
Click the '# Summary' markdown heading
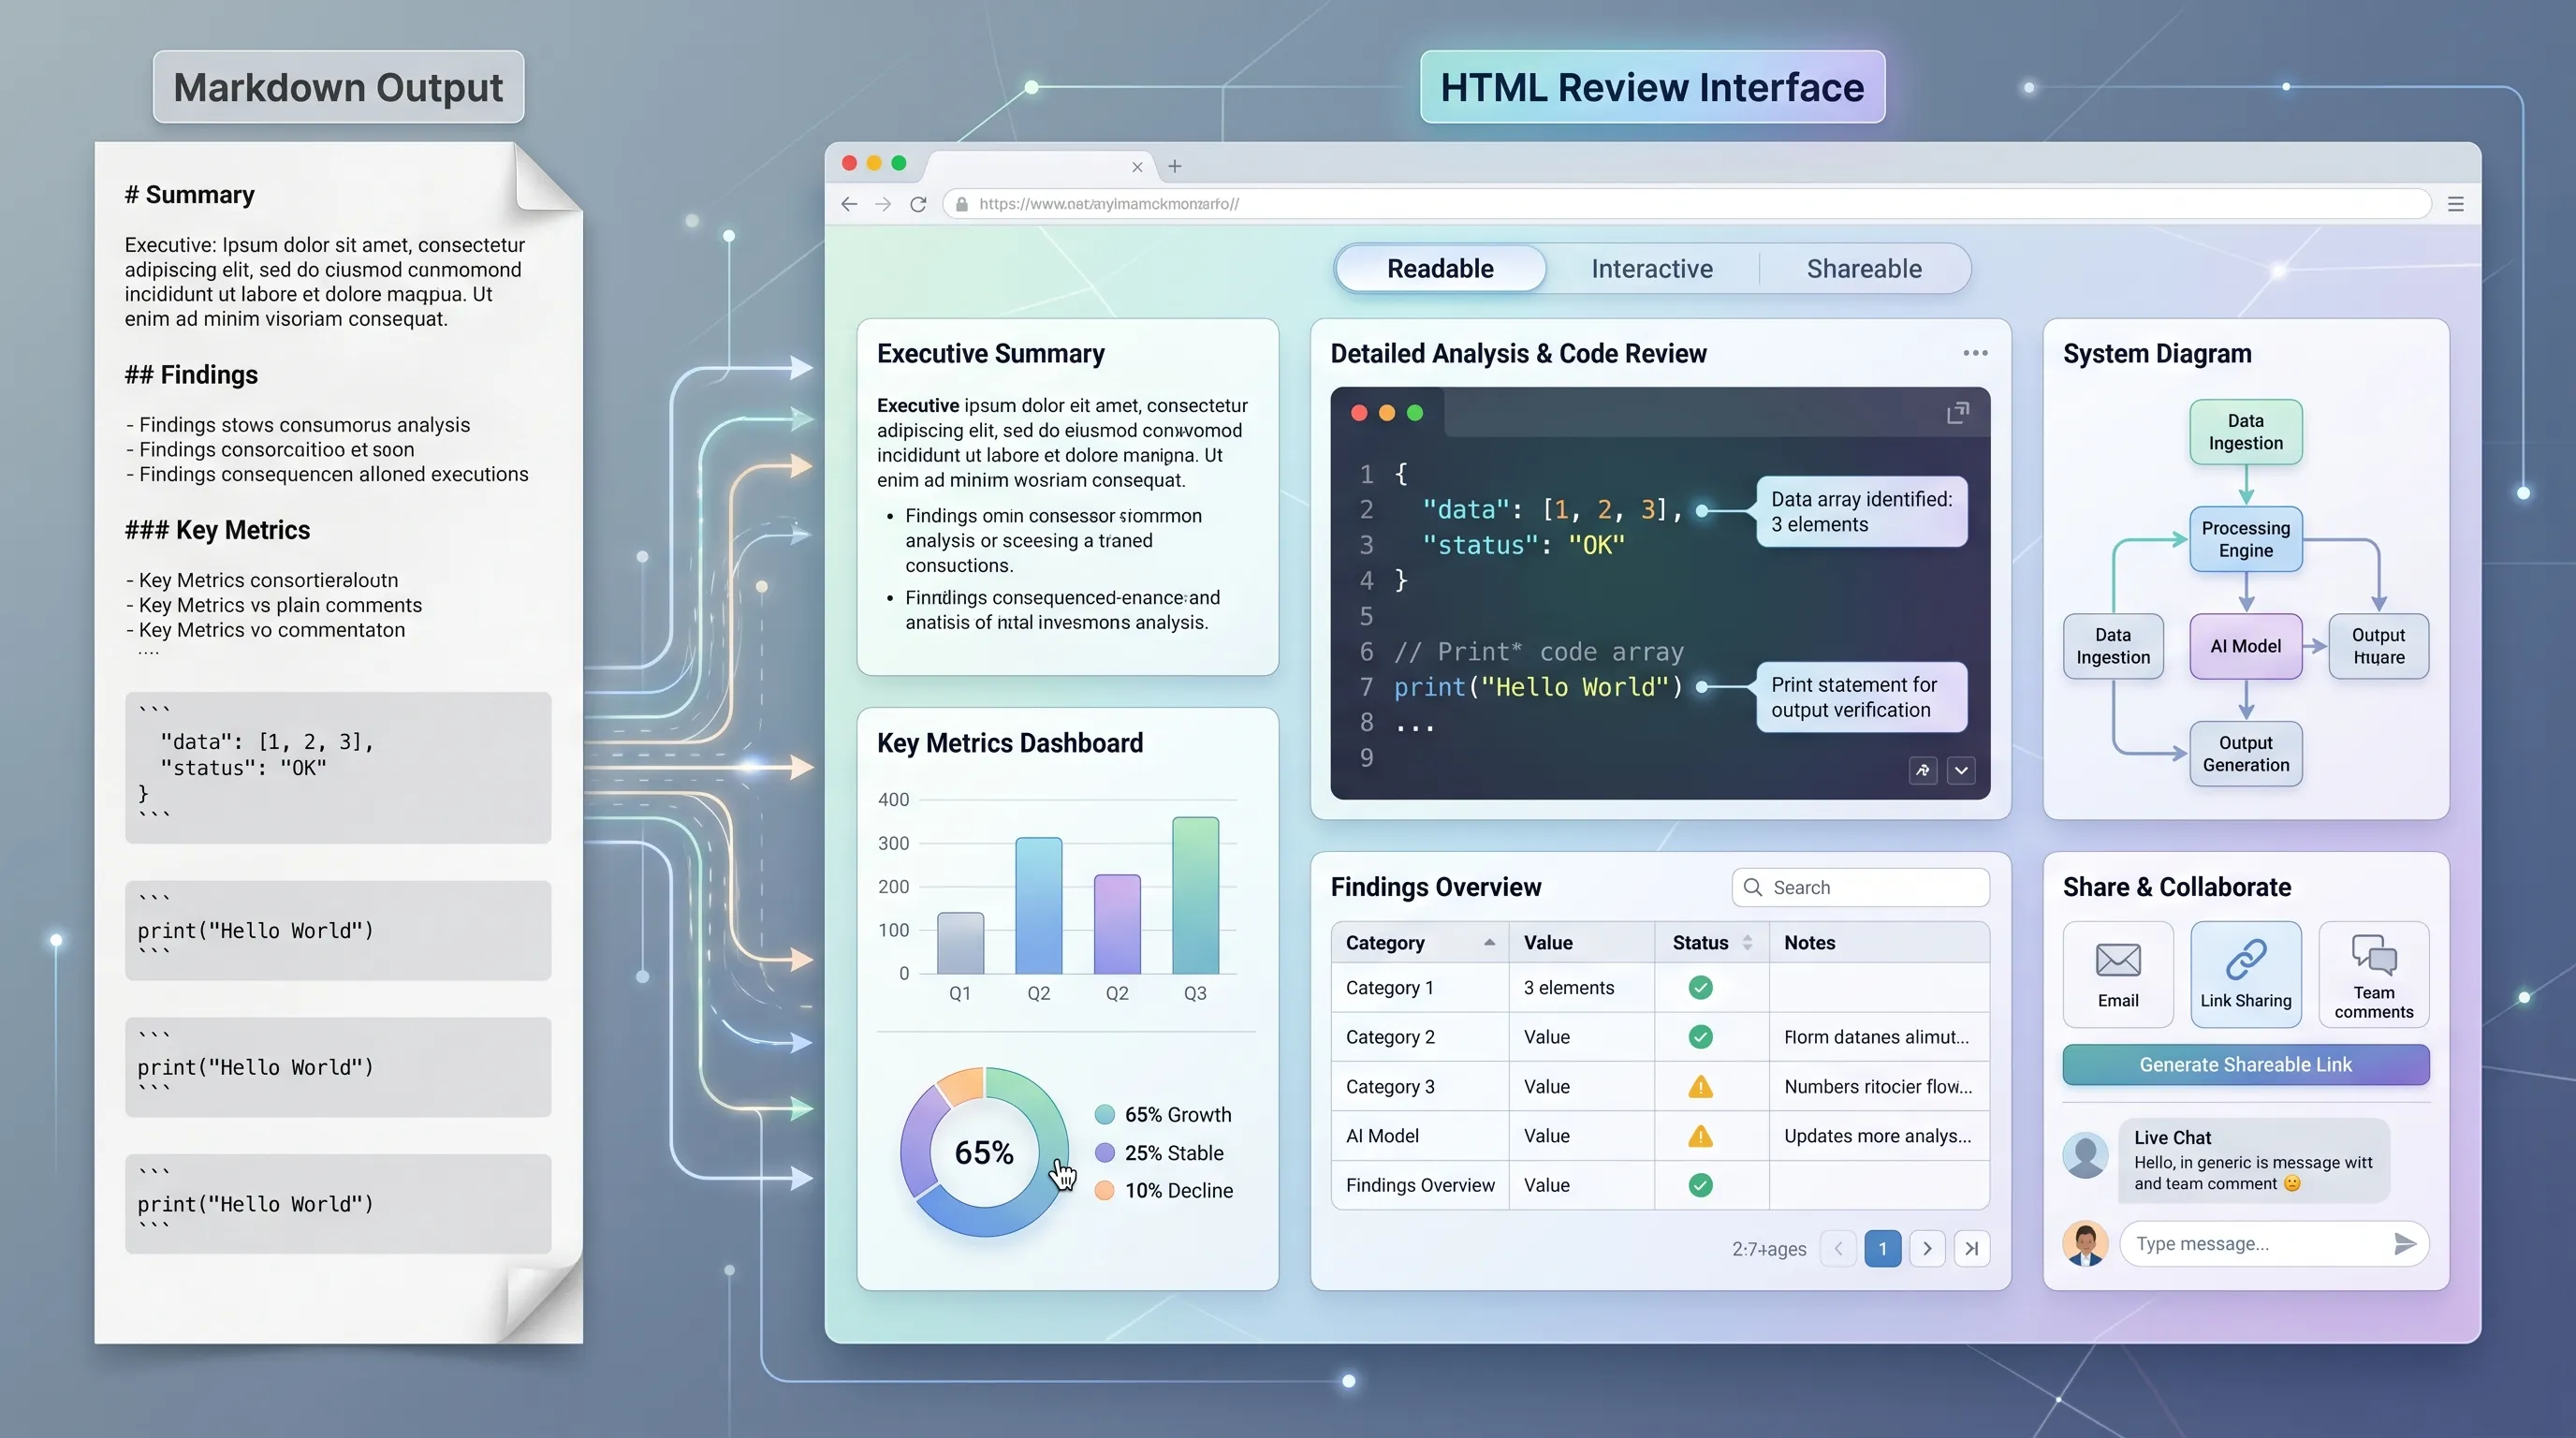pyautogui.click(x=189, y=194)
